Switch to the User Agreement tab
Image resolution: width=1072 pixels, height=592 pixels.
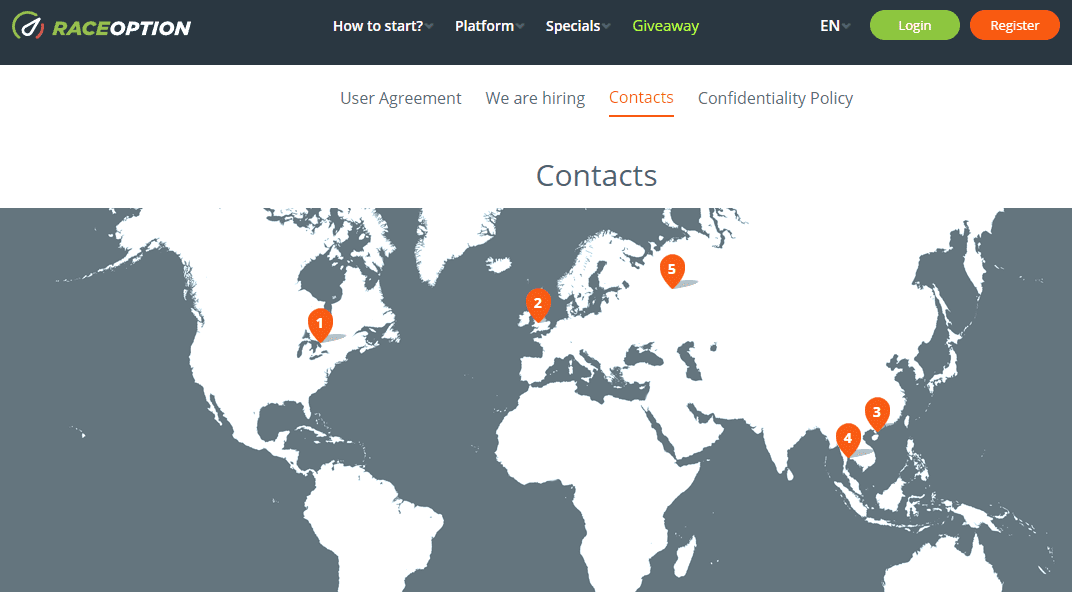pos(401,98)
